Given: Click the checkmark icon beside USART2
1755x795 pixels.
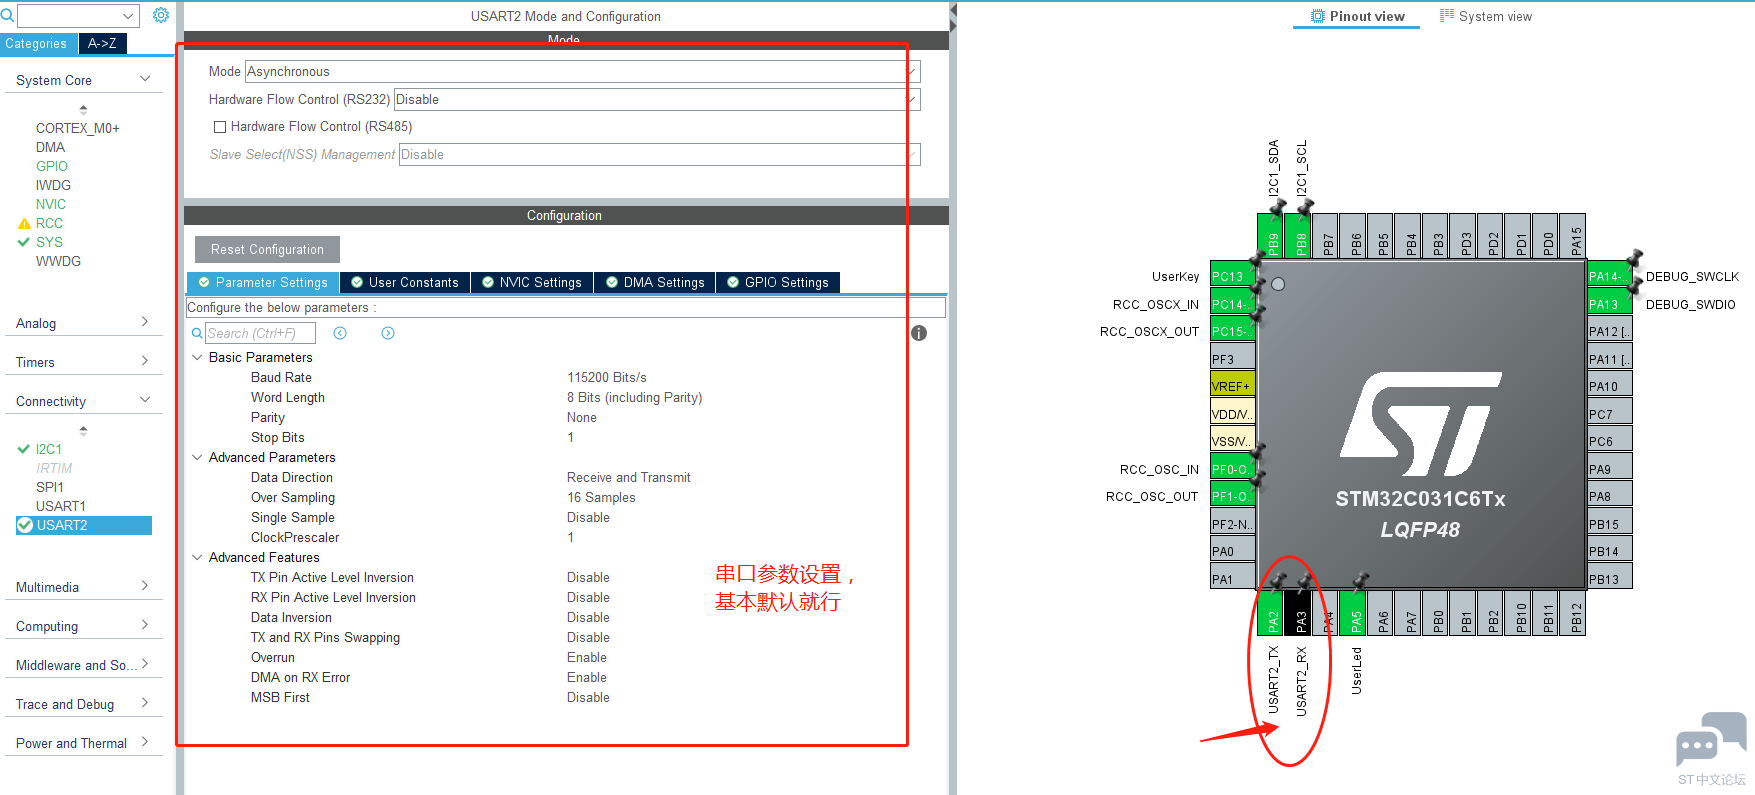Looking at the screenshot, I should click(x=25, y=525).
